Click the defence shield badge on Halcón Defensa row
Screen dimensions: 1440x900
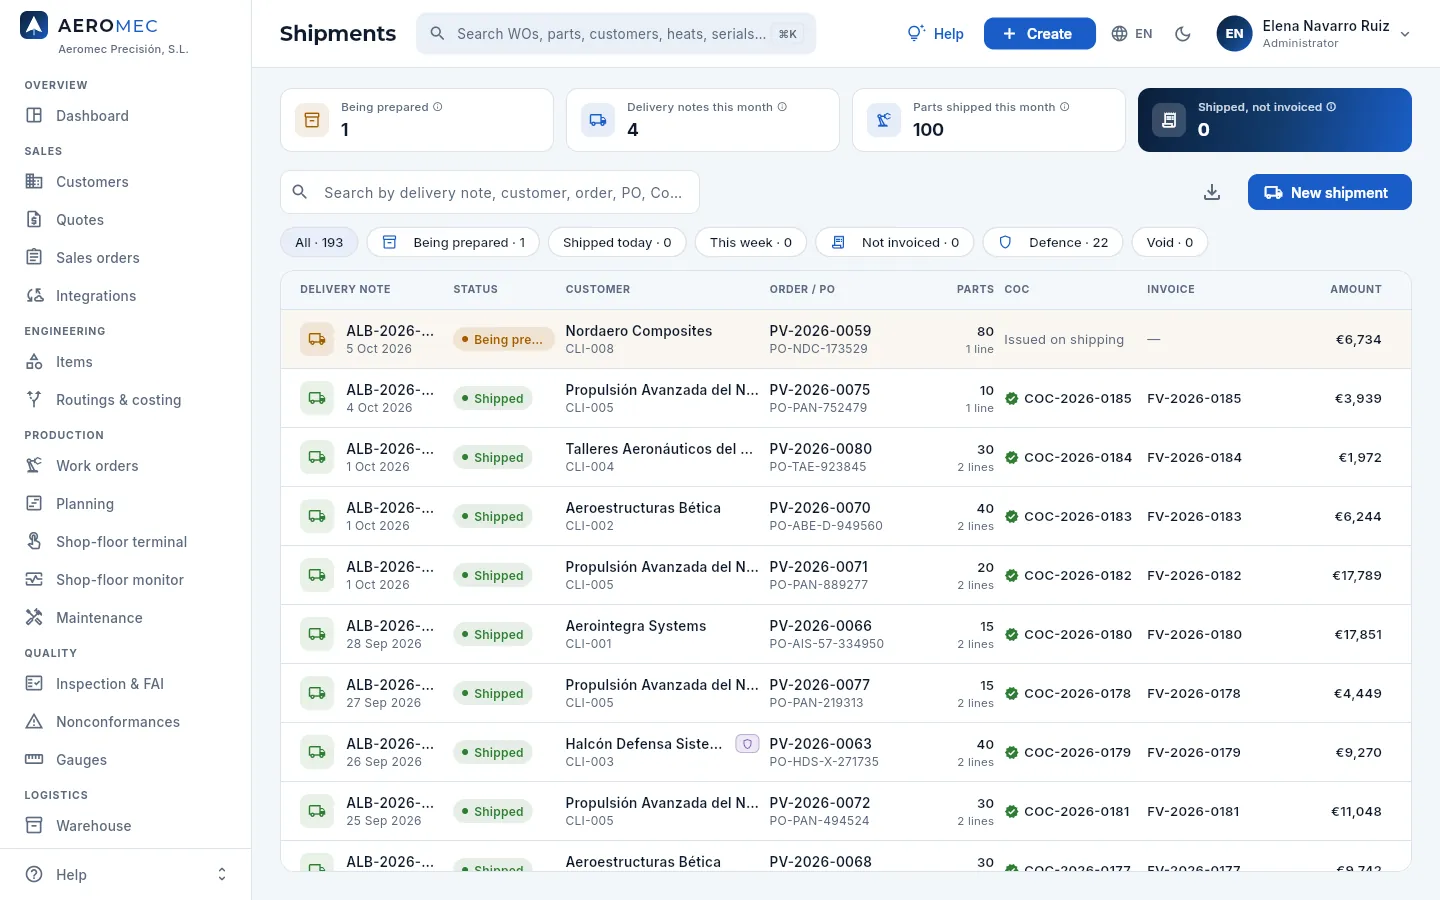click(x=747, y=744)
